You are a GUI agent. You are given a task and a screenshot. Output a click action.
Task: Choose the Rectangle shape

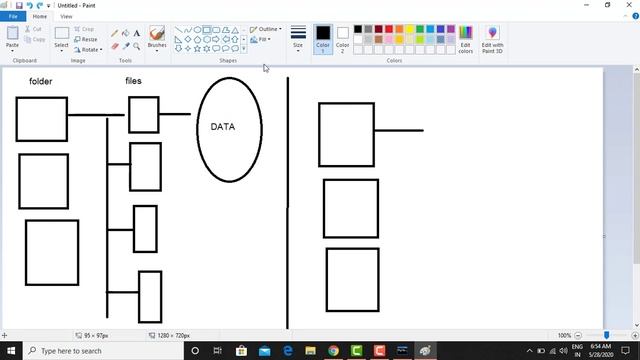pyautogui.click(x=207, y=30)
